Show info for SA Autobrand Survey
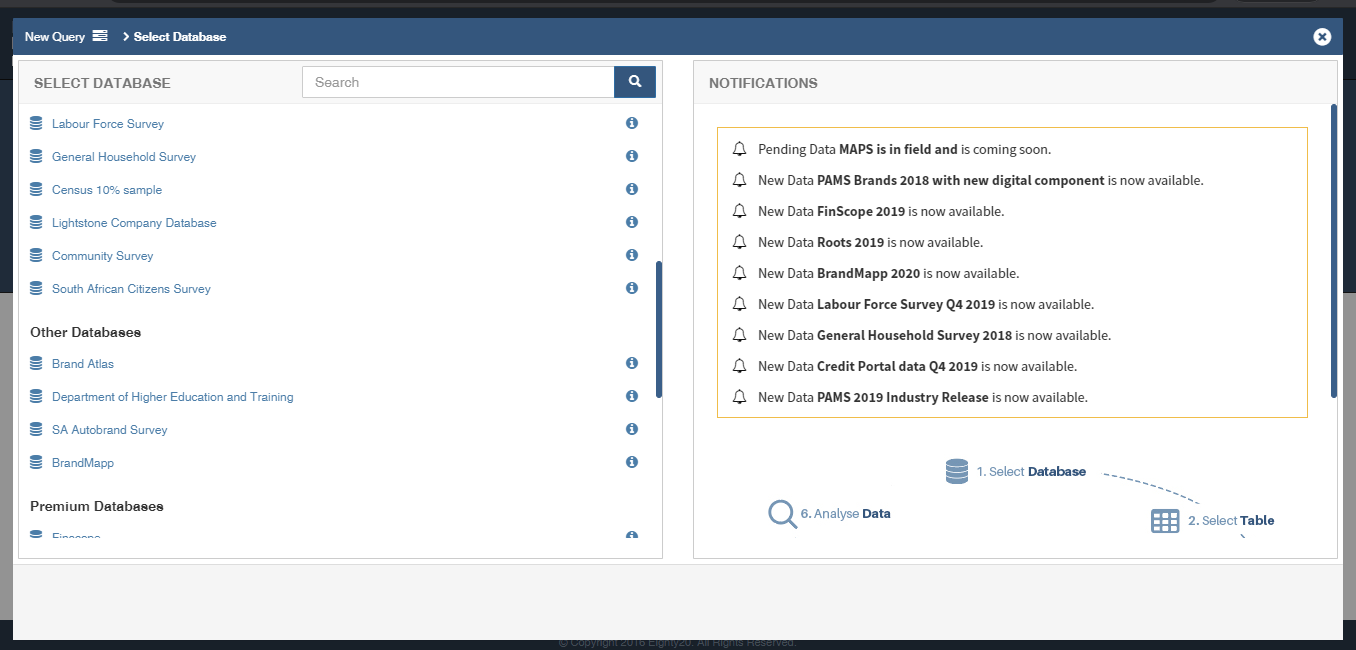Screen dimensions: 1356x650 (632, 429)
